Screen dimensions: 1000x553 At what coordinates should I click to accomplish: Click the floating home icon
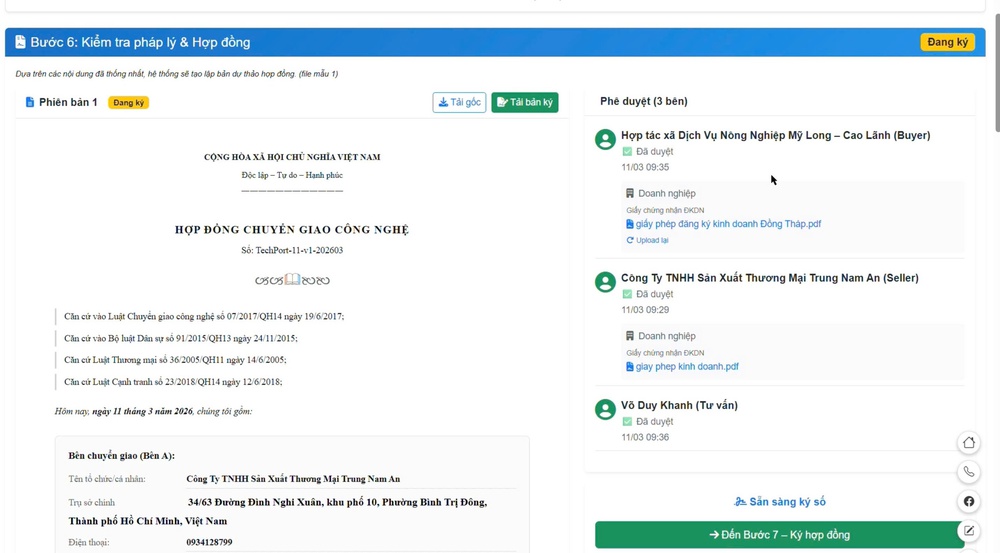968,443
